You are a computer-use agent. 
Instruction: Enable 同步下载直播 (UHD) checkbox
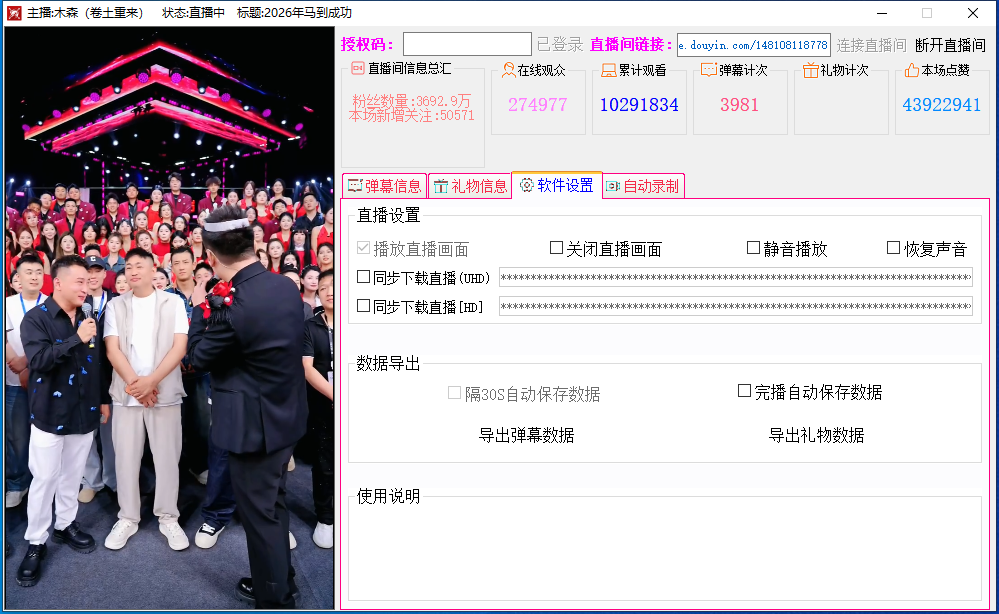click(363, 276)
